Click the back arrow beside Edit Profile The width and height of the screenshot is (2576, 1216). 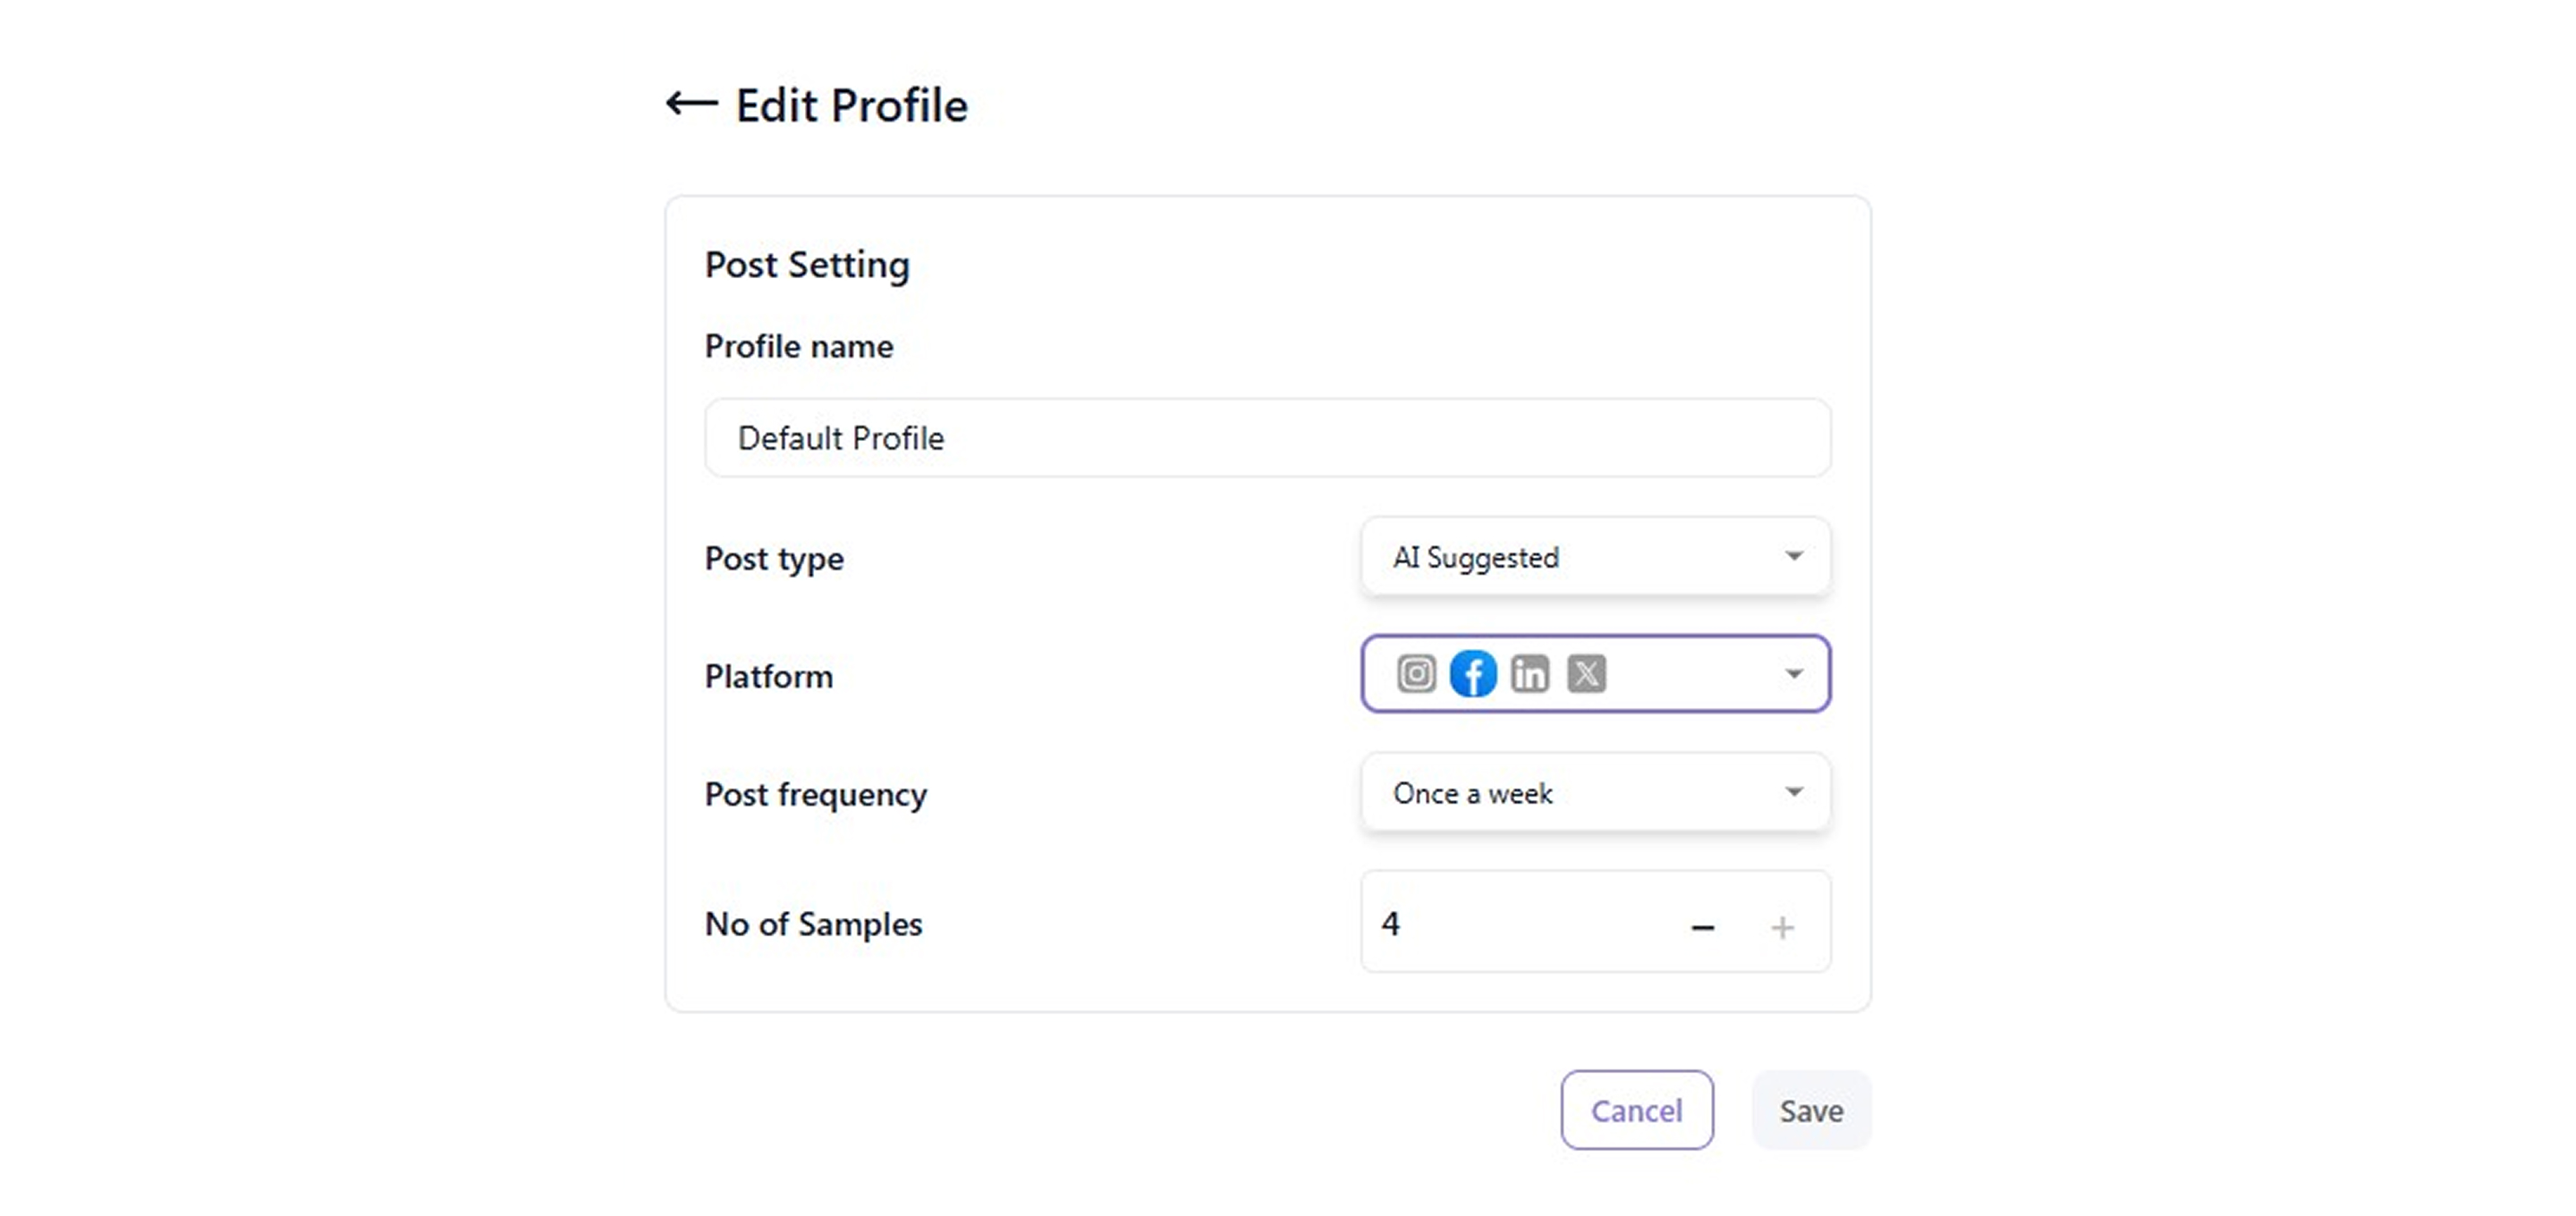coord(692,104)
